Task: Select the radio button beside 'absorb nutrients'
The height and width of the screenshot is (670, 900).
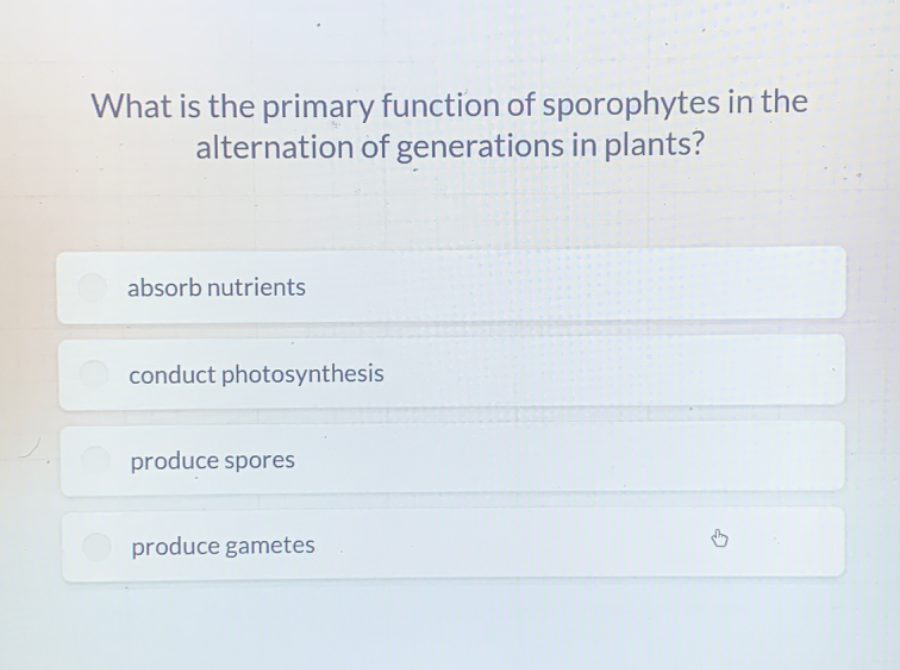Action: coord(94,287)
